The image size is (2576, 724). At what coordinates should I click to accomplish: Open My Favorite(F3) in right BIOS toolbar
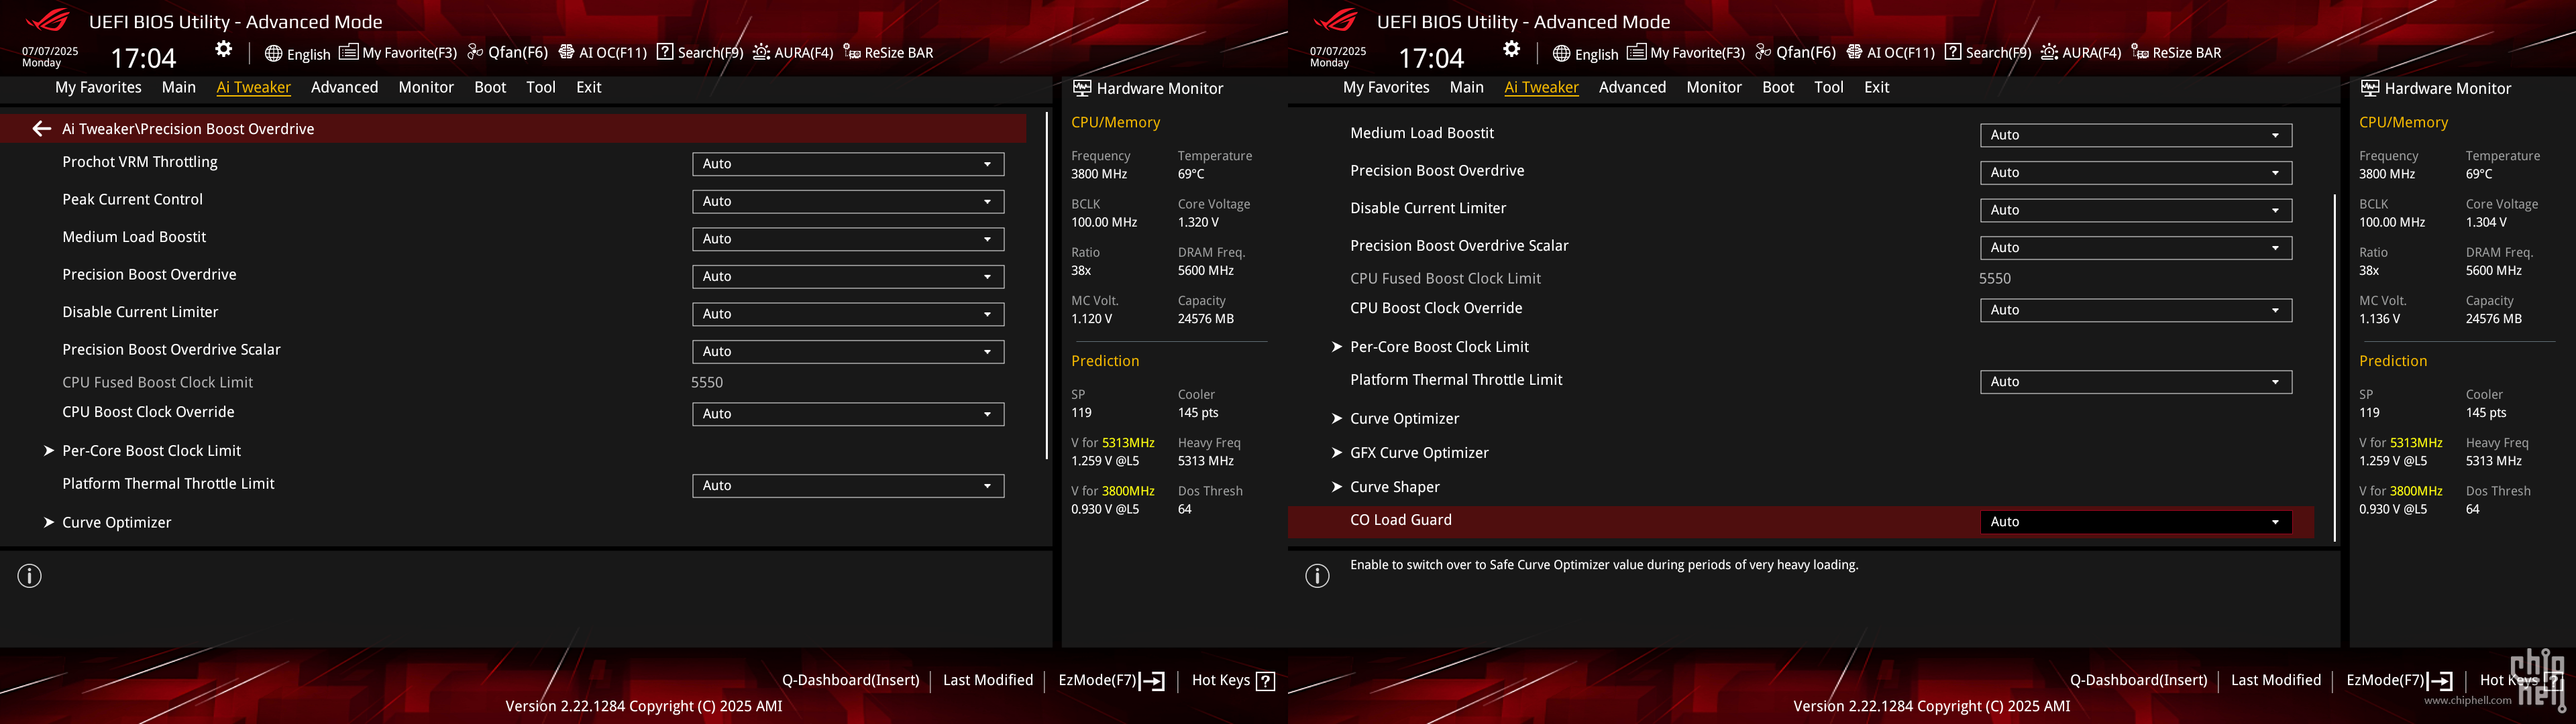1686,53
